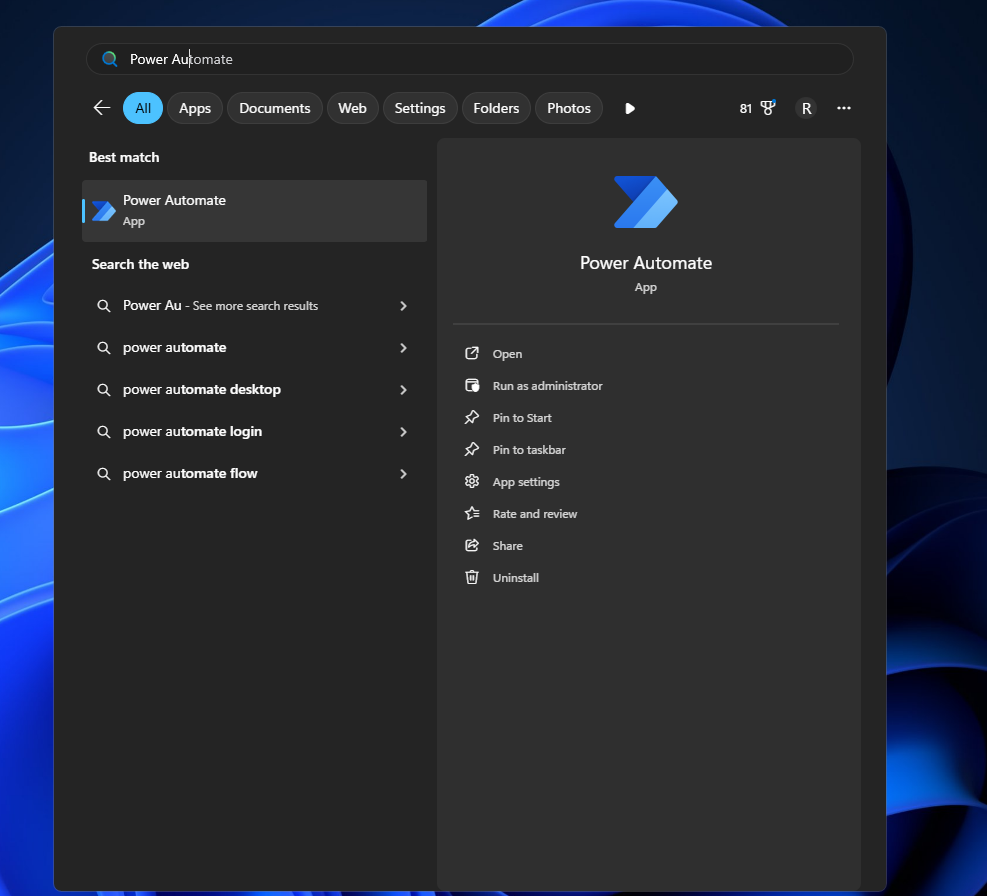This screenshot has height=896, width=987.
Task: Switch to the Apps filter tab
Action: pyautogui.click(x=195, y=108)
